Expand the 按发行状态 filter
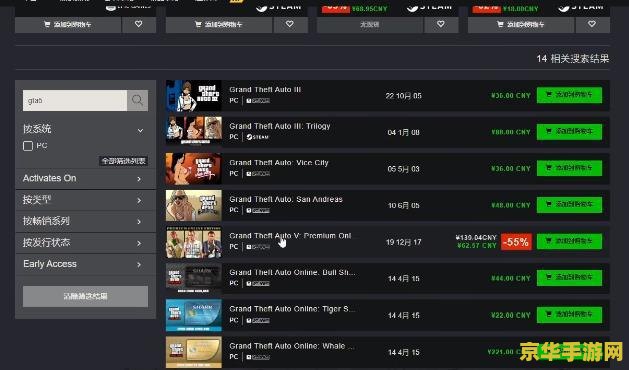629x370 pixels. coord(85,242)
